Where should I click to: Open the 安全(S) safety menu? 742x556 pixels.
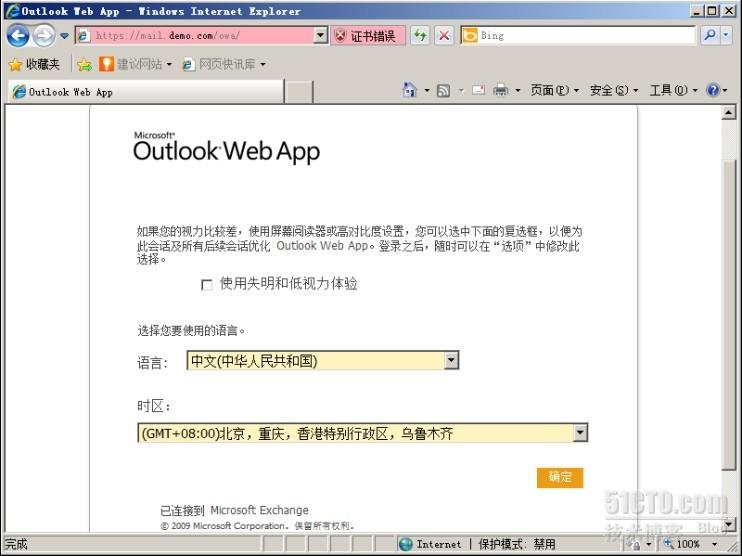(614, 90)
